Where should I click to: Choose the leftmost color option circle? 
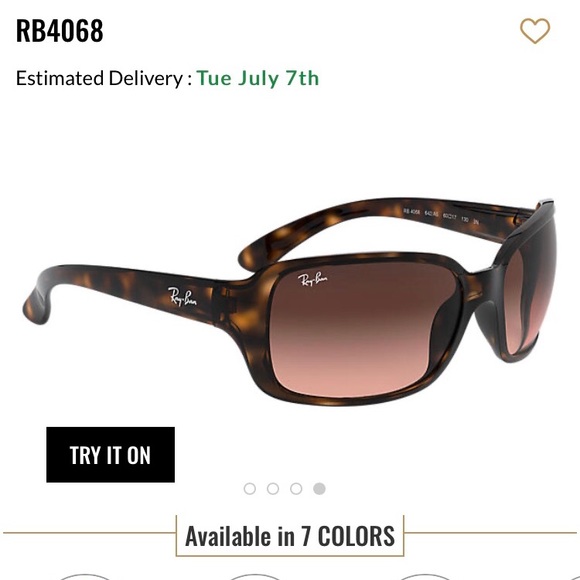pos(85,577)
